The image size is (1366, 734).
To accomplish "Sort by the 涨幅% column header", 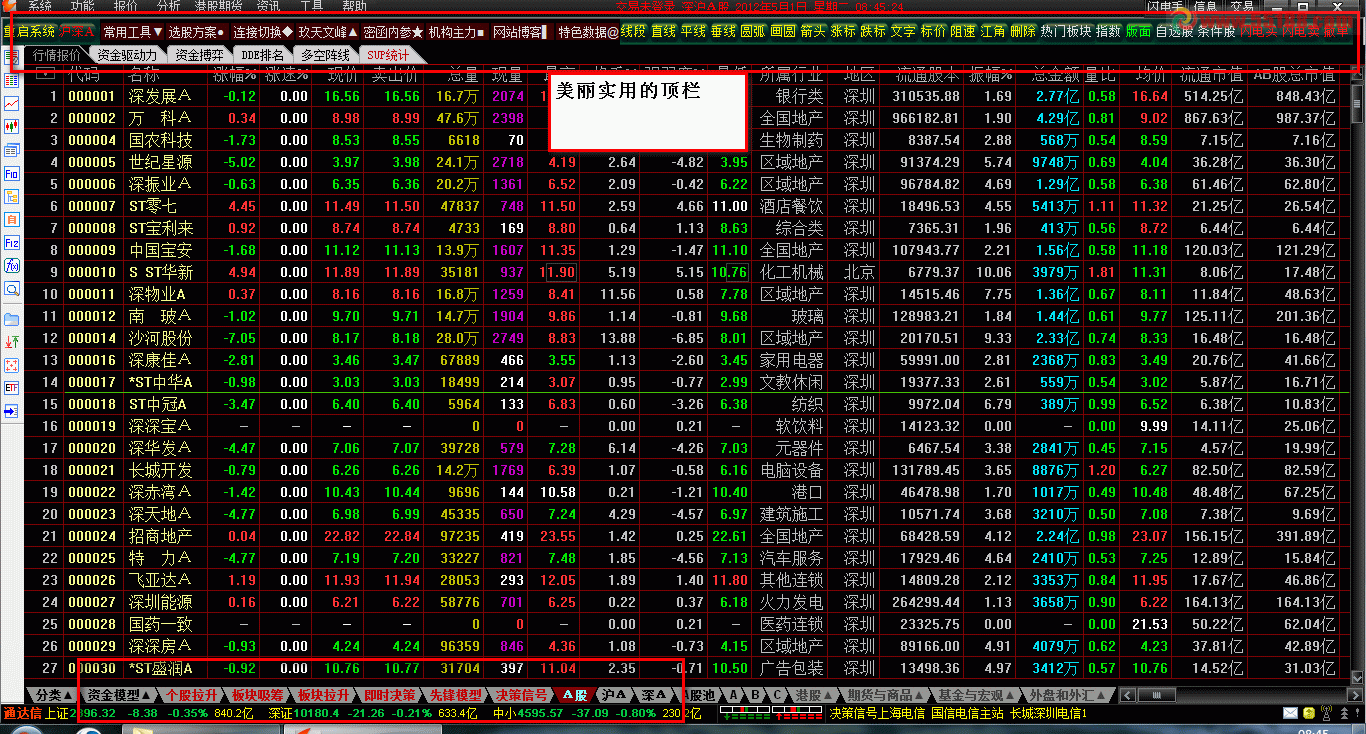I will click(x=235, y=74).
